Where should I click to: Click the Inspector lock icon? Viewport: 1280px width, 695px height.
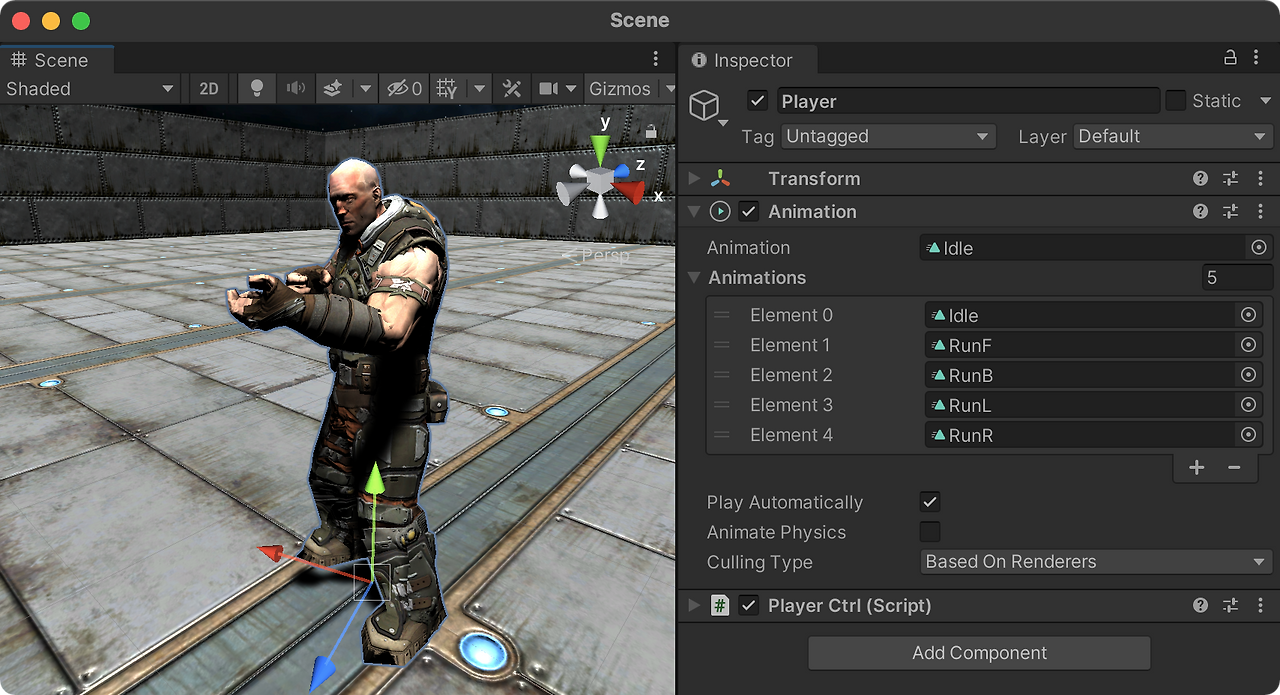click(1231, 58)
